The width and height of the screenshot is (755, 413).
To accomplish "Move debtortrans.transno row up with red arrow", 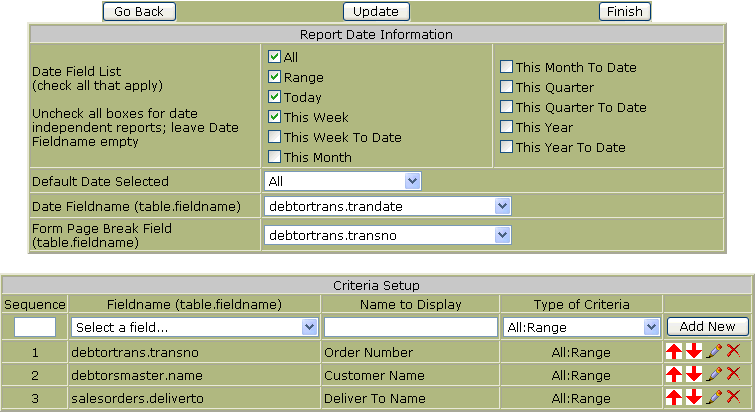I will click(674, 351).
